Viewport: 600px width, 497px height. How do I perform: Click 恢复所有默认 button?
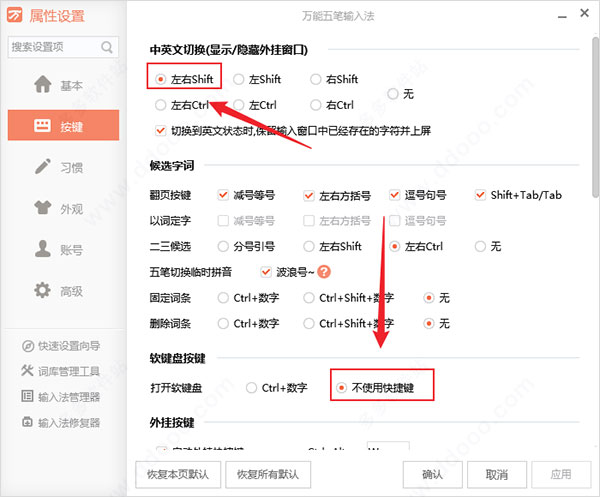(268, 475)
